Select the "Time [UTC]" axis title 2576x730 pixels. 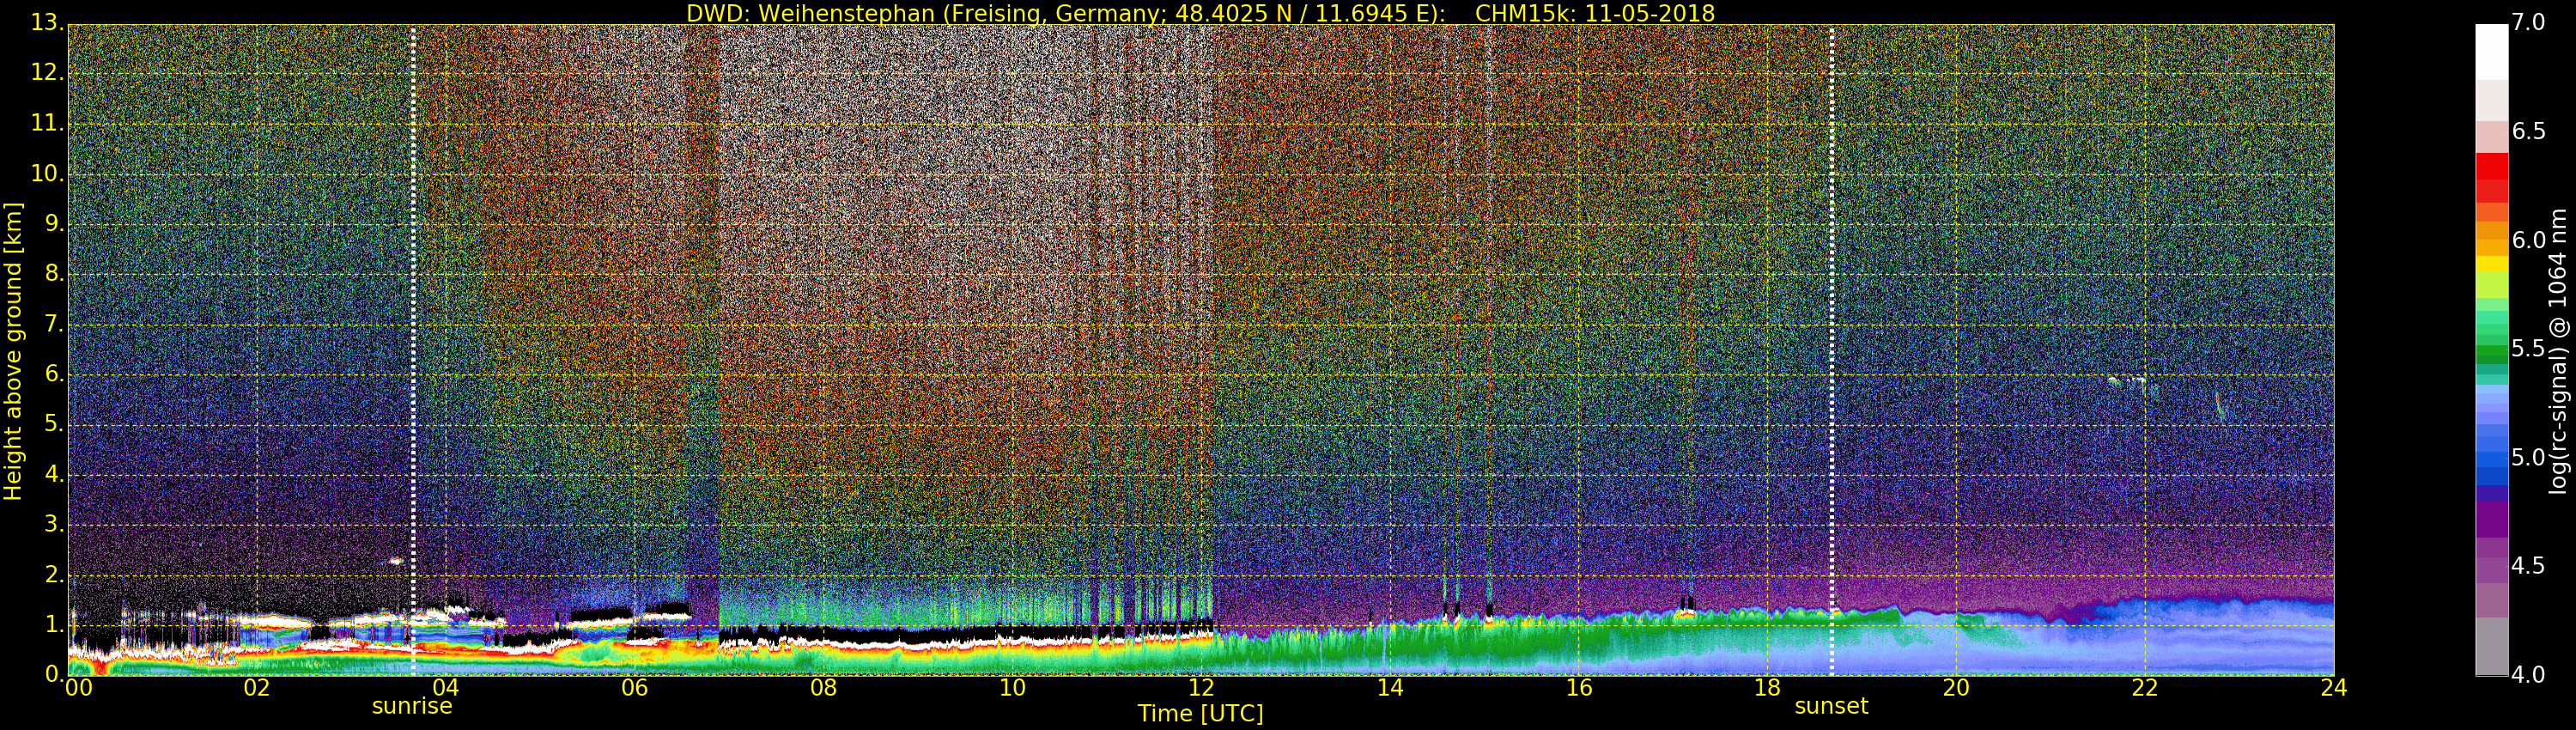click(x=1200, y=714)
